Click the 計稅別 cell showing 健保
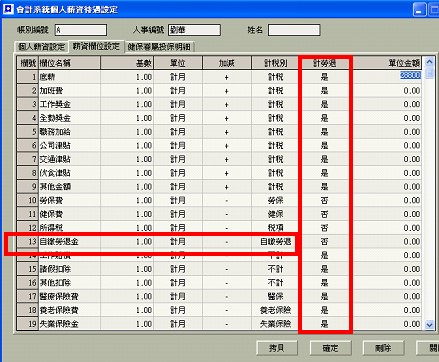Viewport: 439px width, 362px height. tap(275, 214)
